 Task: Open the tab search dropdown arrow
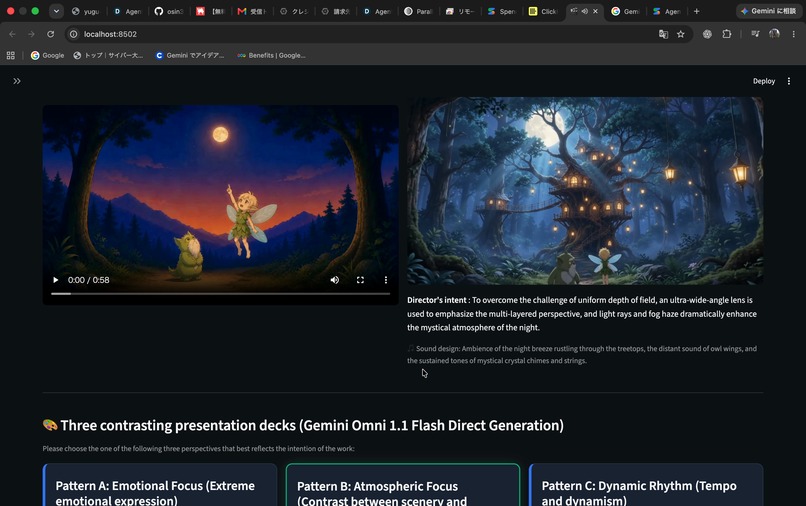pyautogui.click(x=56, y=11)
